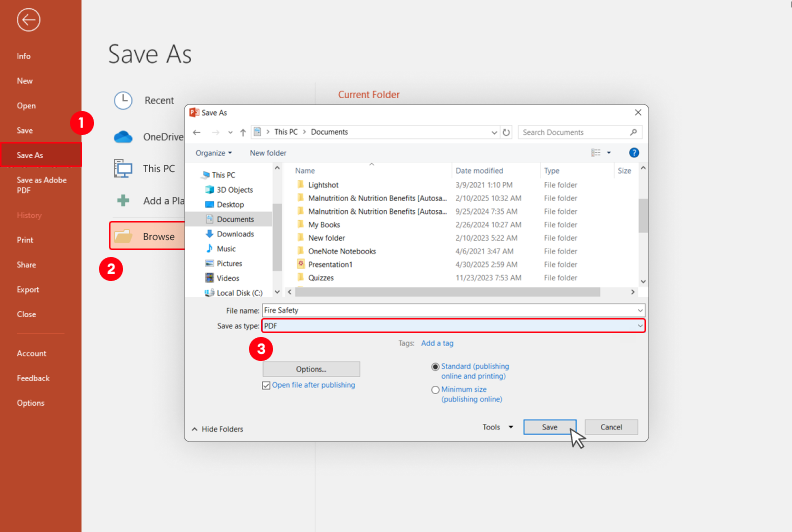Image resolution: width=792 pixels, height=532 pixels.
Task: Click the horizontal scrollbar in file list
Action: 447,292
